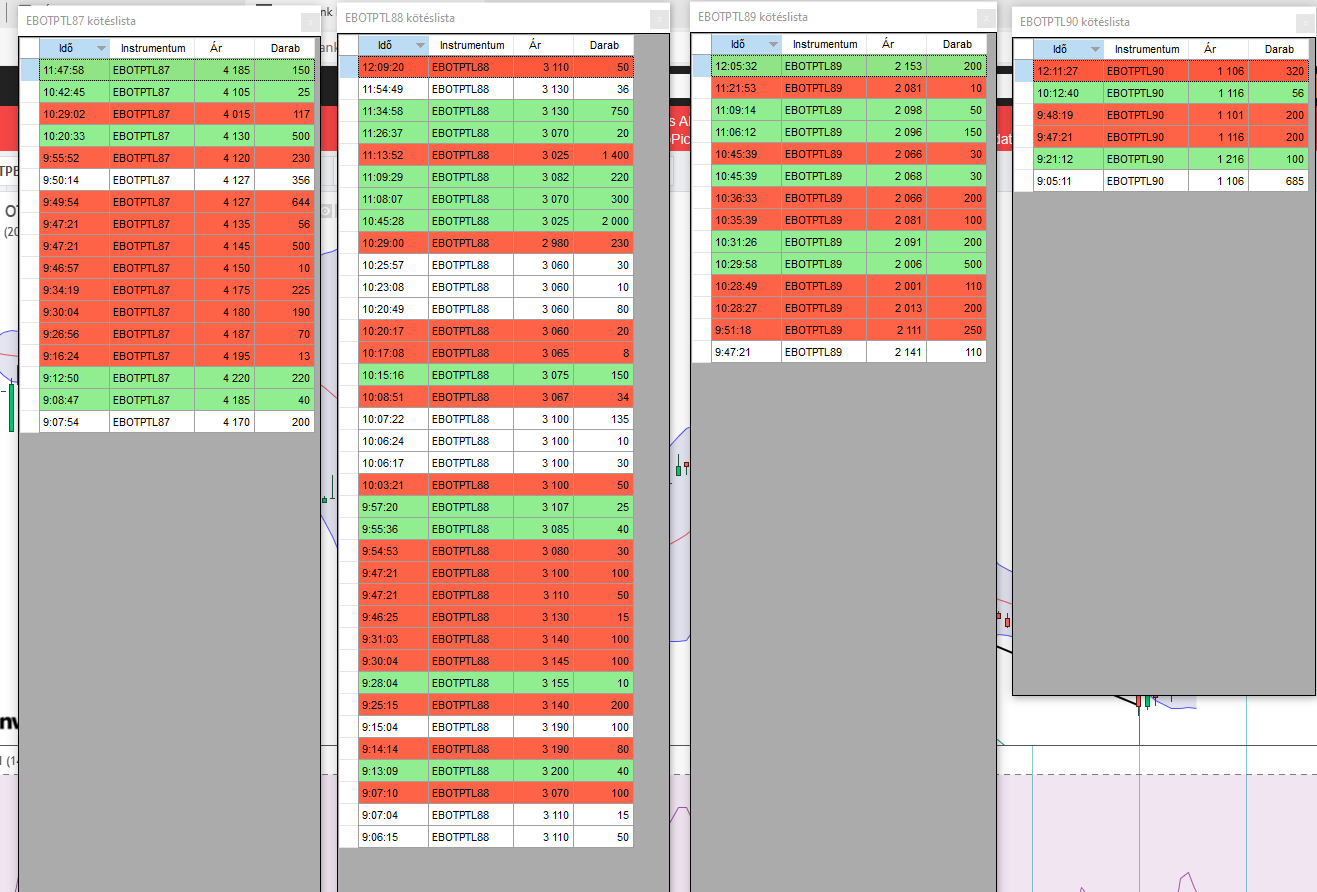
Task: Open Idő sort arrow in EBOTPTL89 list
Action: click(772, 44)
